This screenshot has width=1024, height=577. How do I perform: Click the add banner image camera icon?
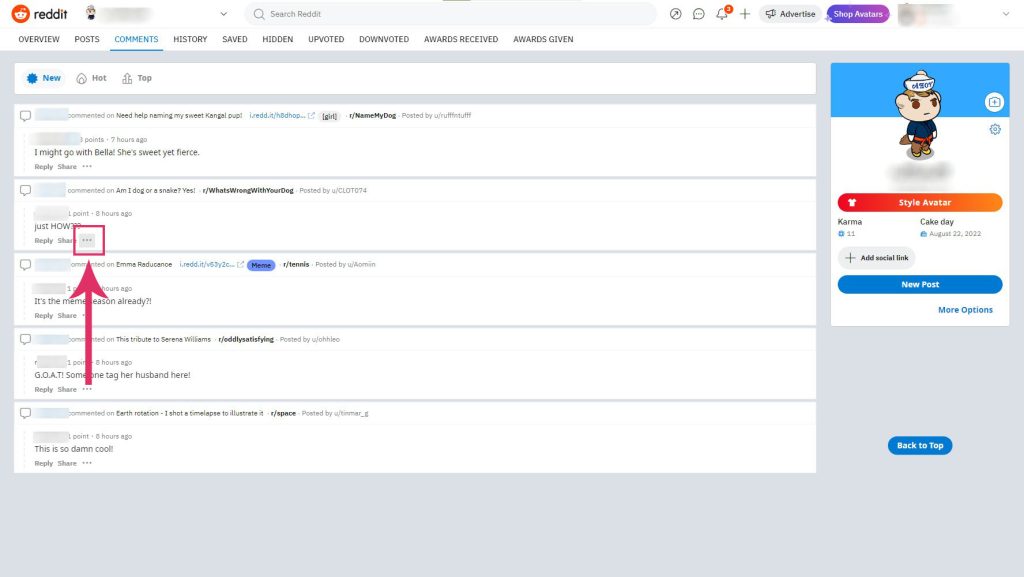(x=994, y=102)
